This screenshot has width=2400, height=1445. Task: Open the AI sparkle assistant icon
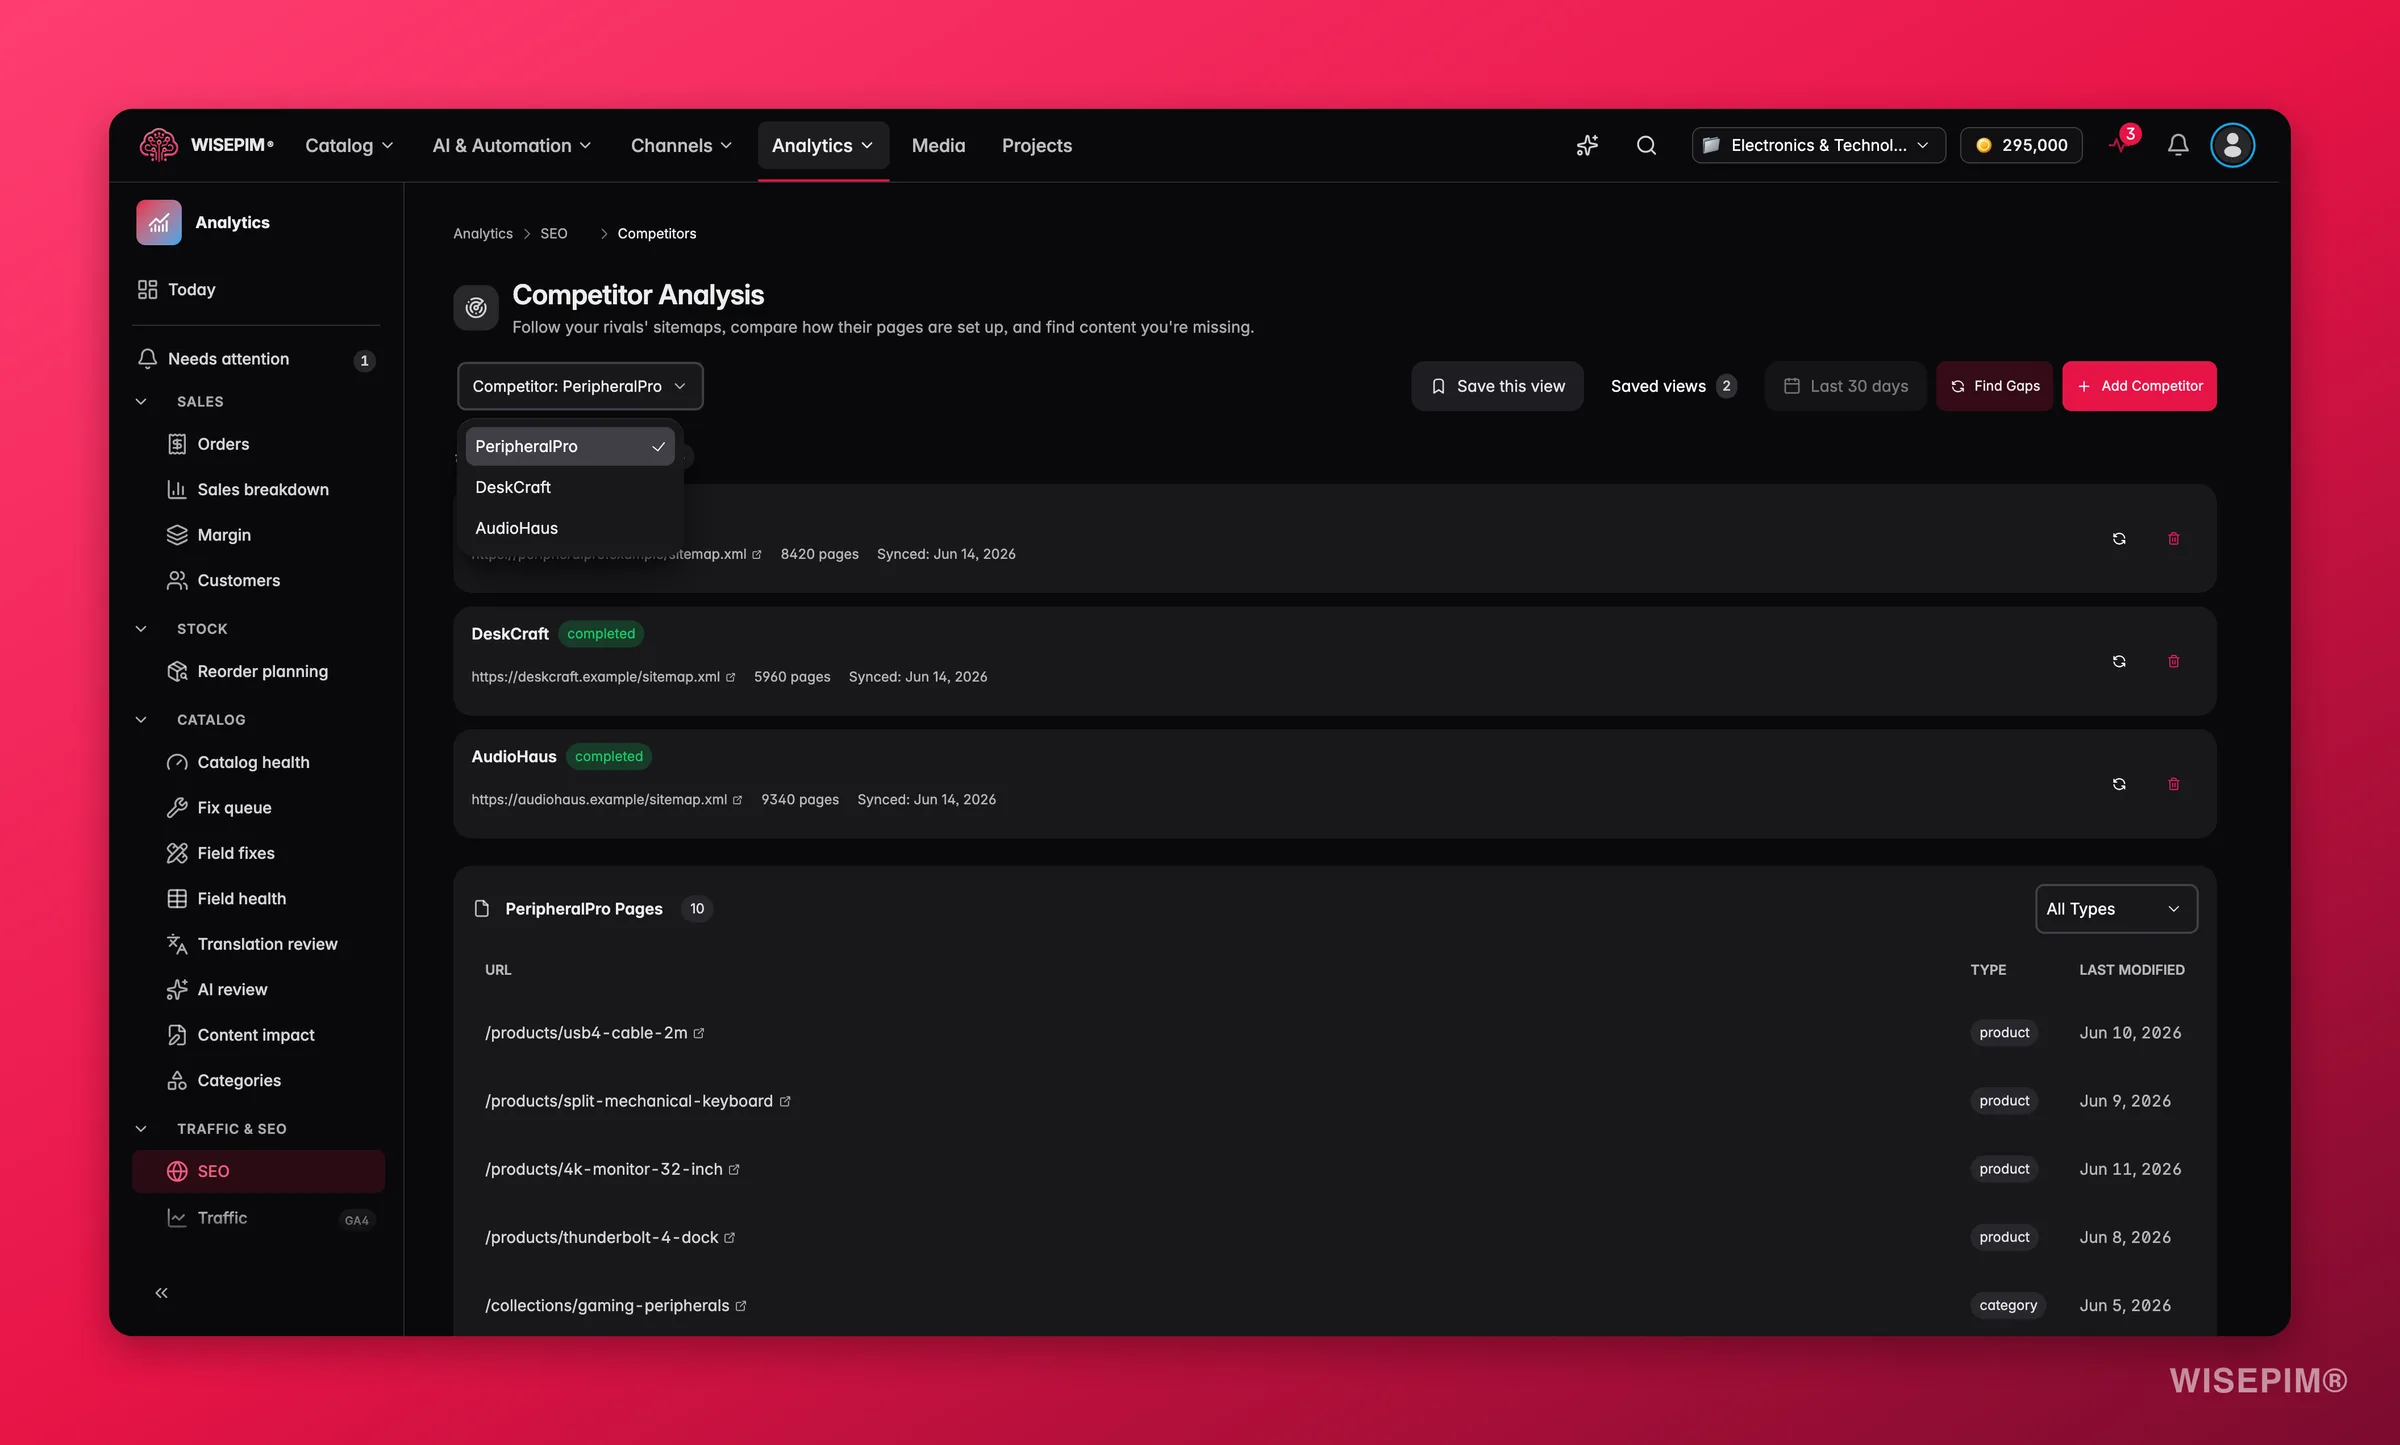(x=1587, y=146)
